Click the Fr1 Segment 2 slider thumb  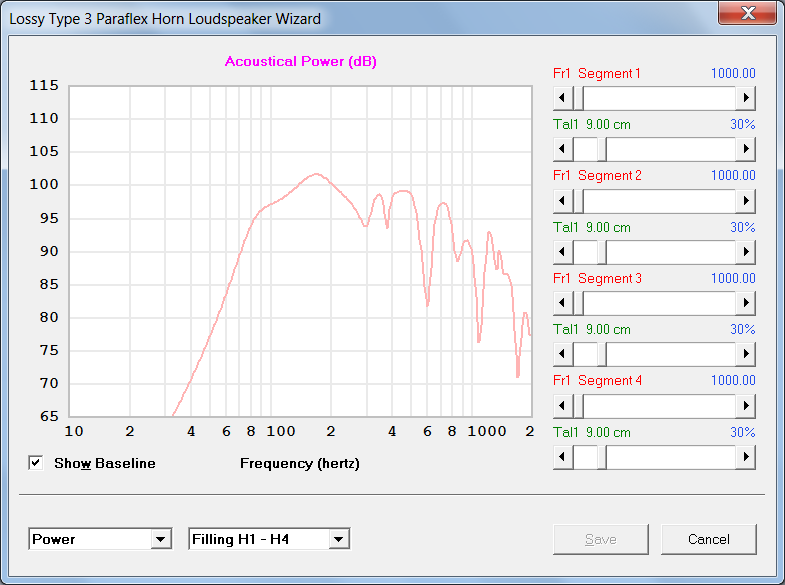(x=578, y=201)
